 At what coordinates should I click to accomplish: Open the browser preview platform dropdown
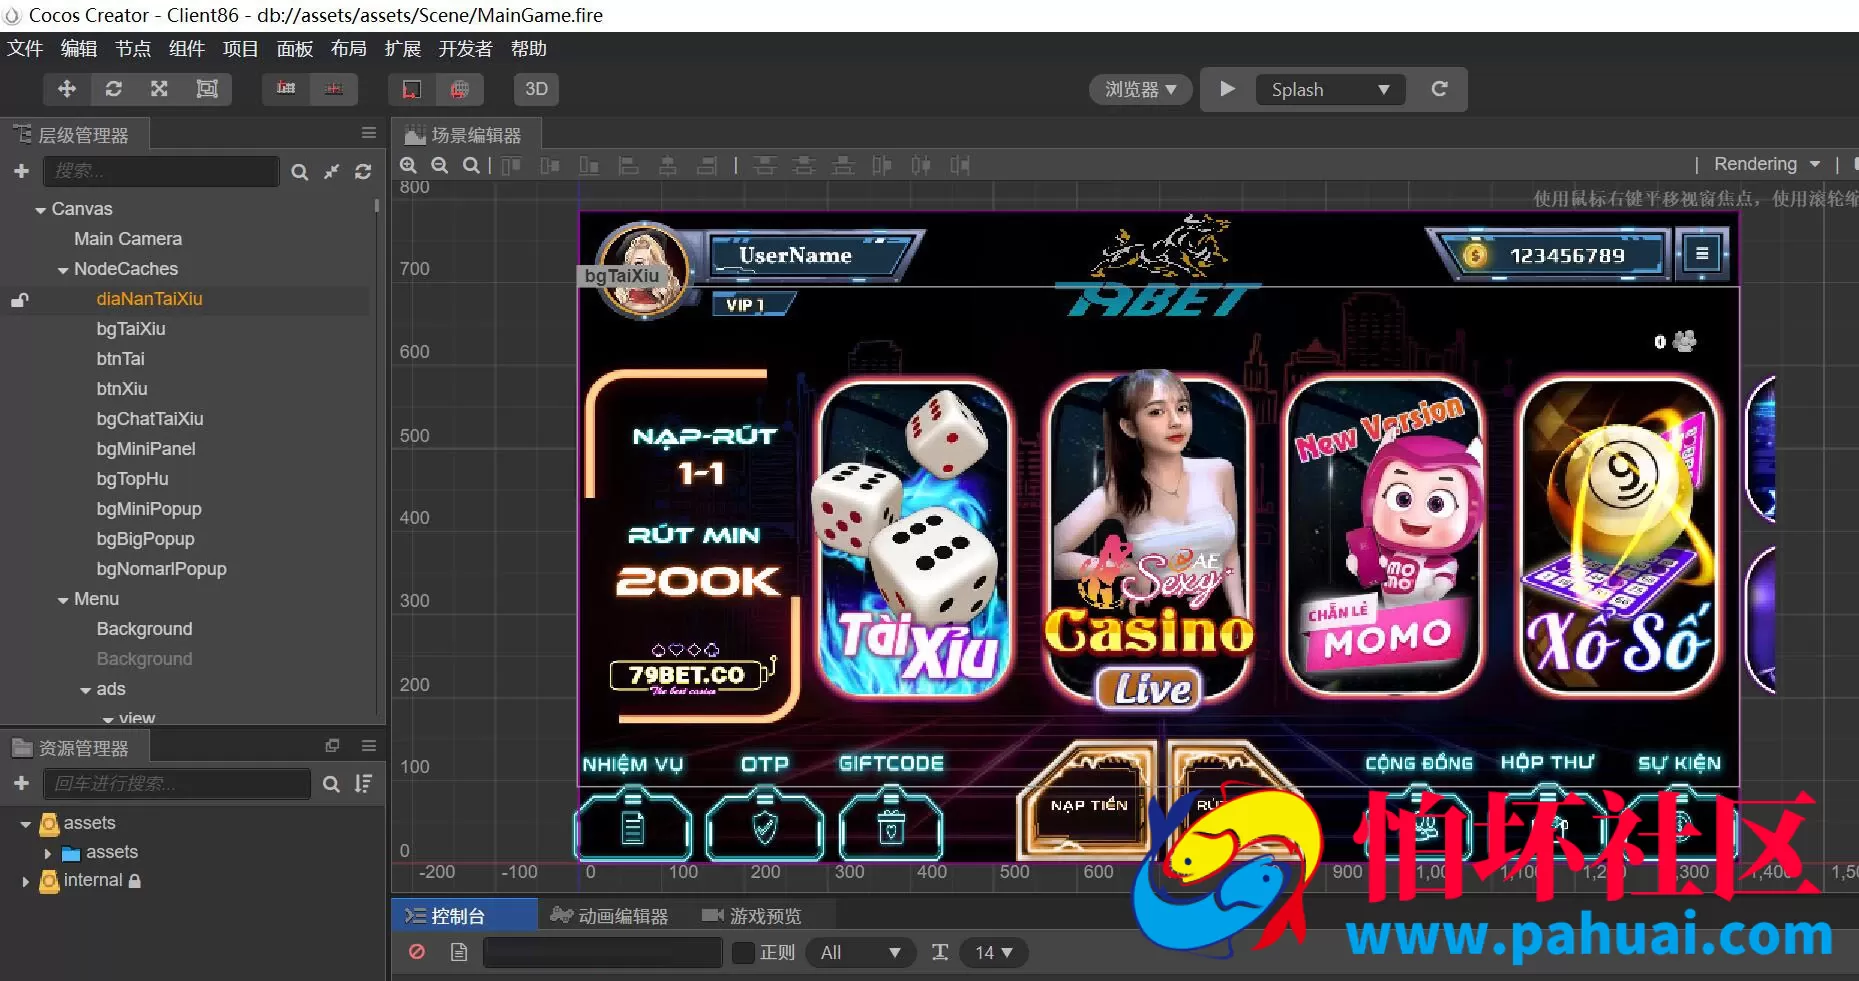click(1140, 89)
